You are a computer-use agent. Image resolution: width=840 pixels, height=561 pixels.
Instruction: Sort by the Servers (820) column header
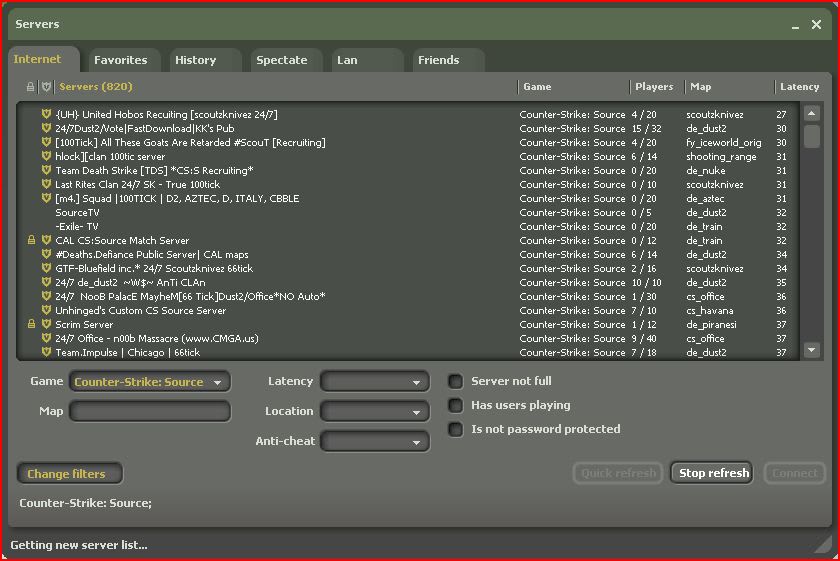click(287, 87)
